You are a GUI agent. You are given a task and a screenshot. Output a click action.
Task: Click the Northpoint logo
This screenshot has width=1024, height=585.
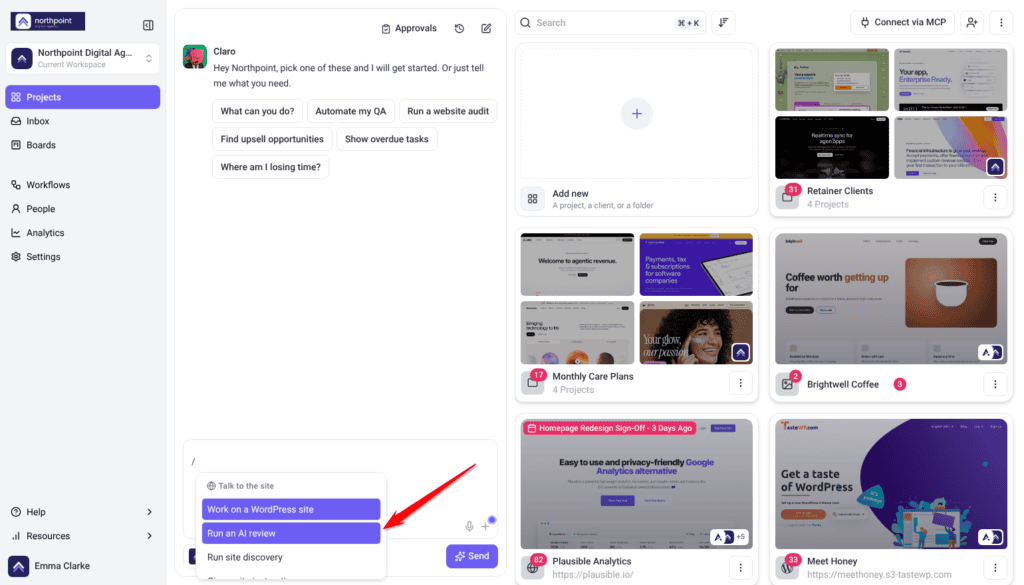click(48, 22)
